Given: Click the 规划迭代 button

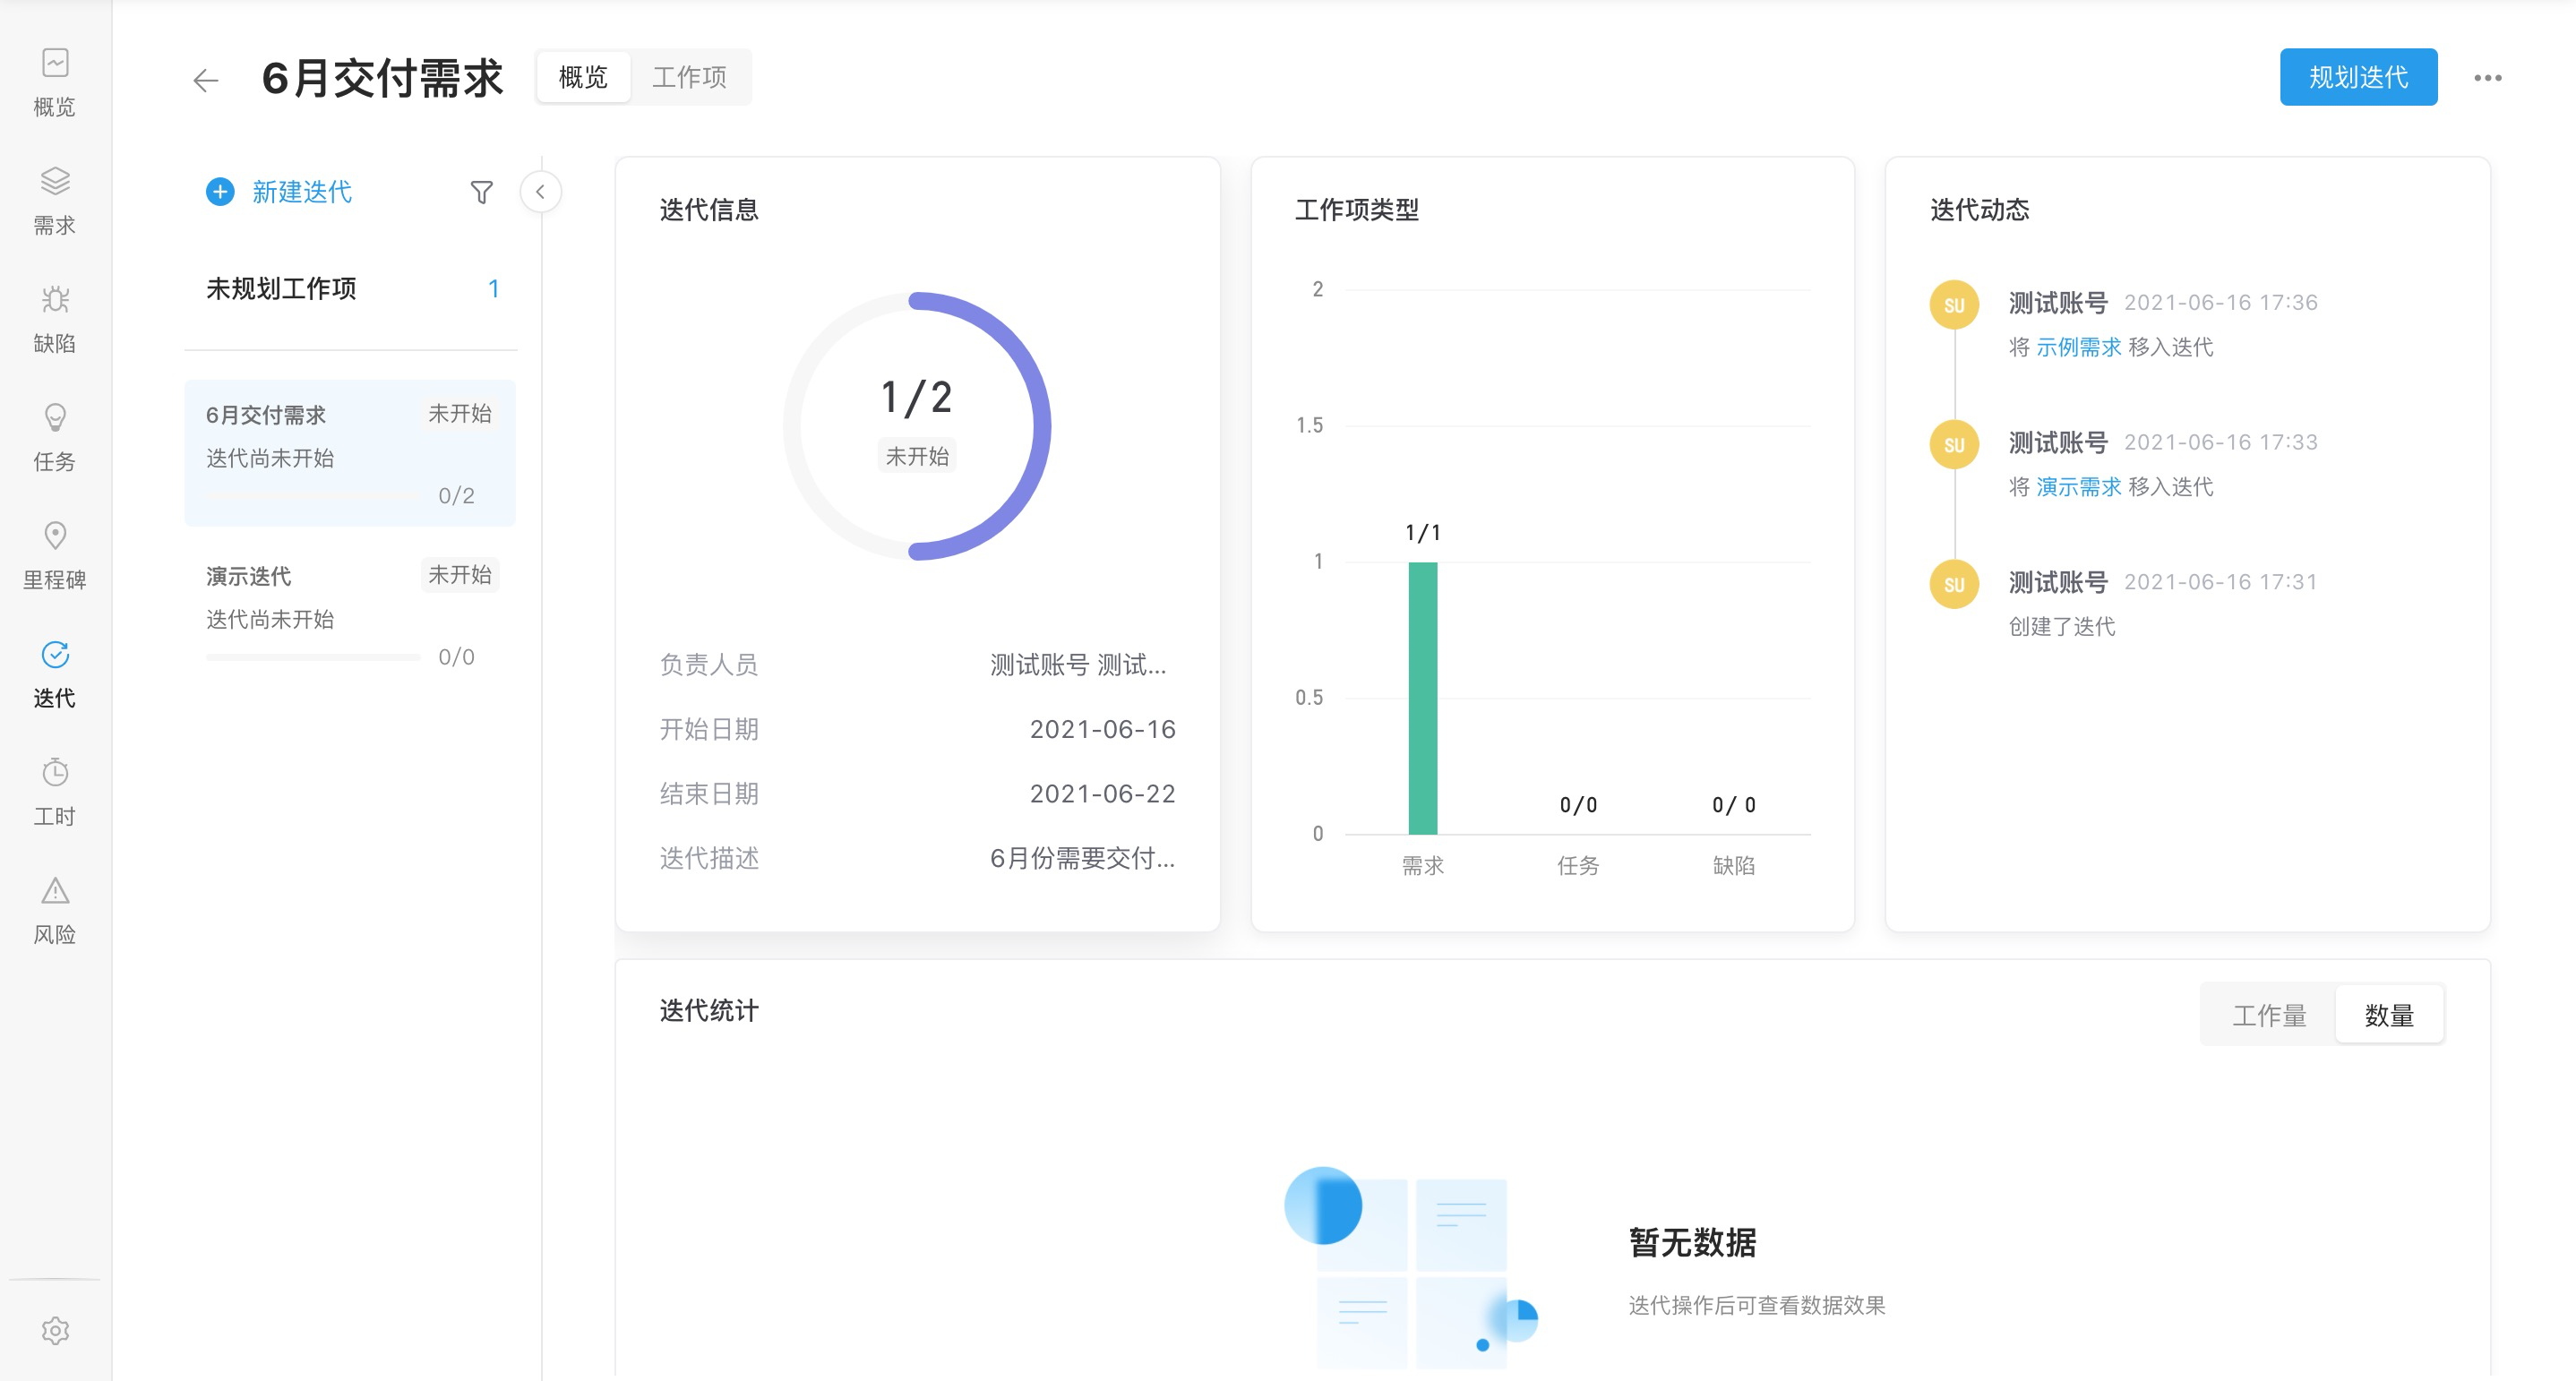Looking at the screenshot, I should [x=2357, y=77].
